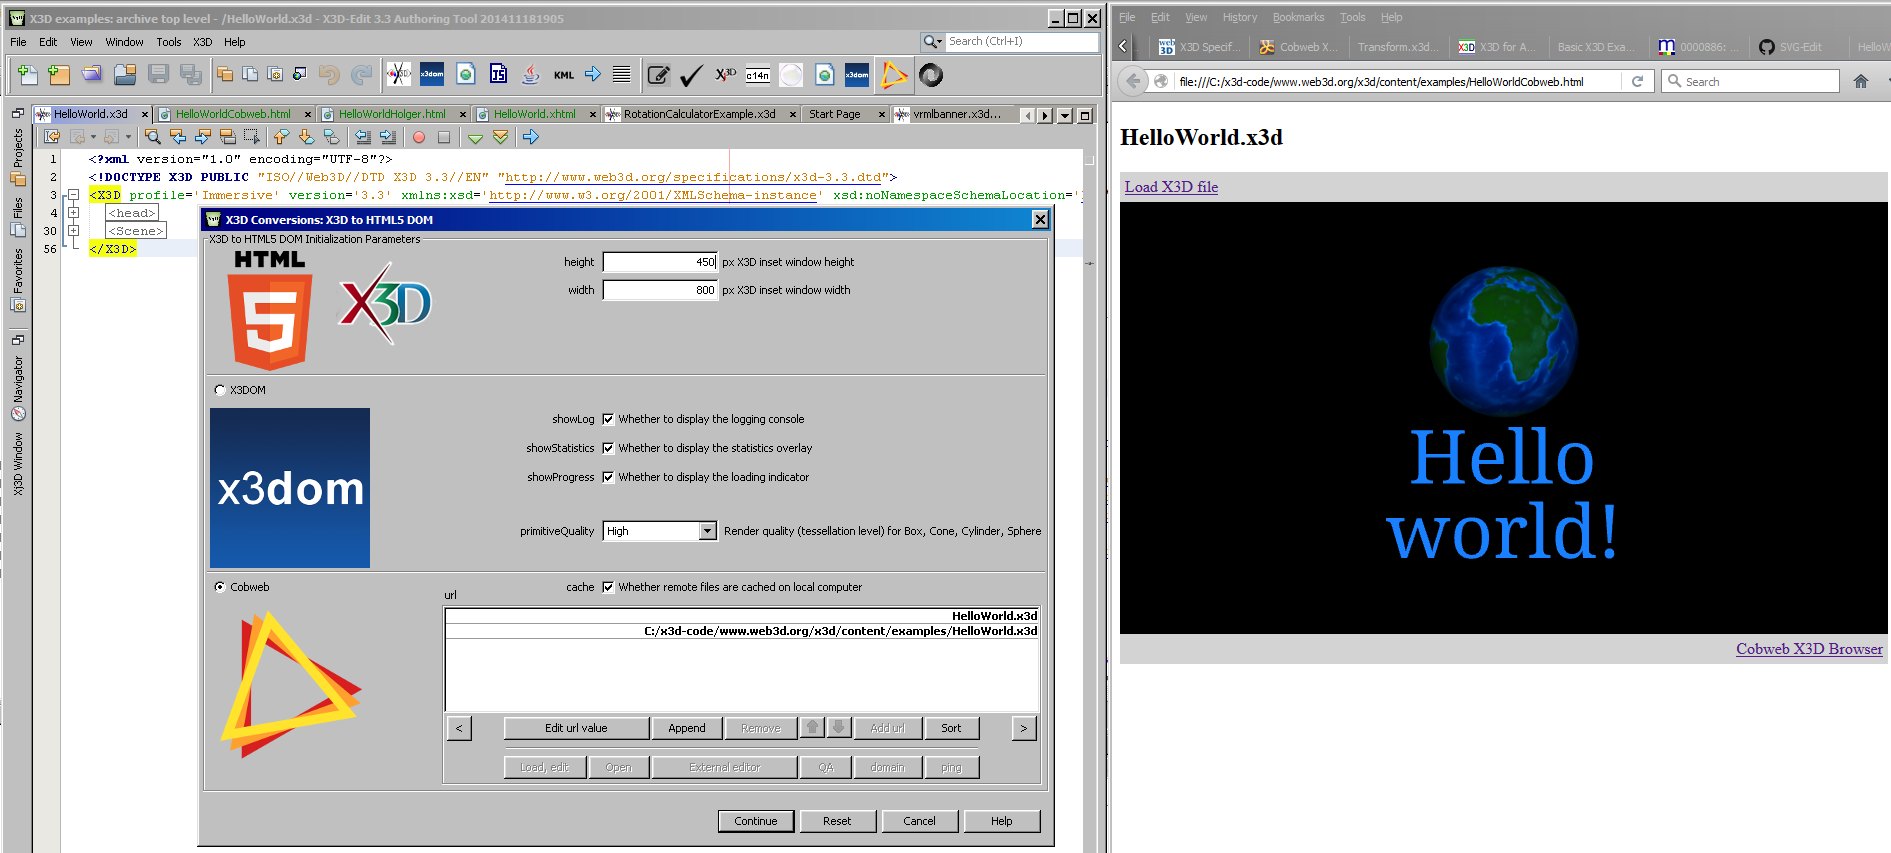The height and width of the screenshot is (853, 1891).
Task: Select the 'HelloWorld.x3d' url list row
Action: [x=742, y=616]
